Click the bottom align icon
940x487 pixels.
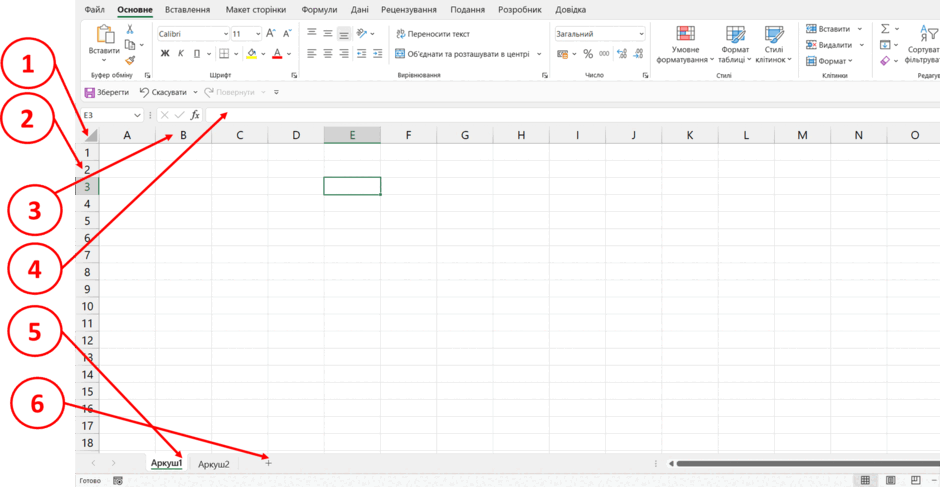pos(344,34)
